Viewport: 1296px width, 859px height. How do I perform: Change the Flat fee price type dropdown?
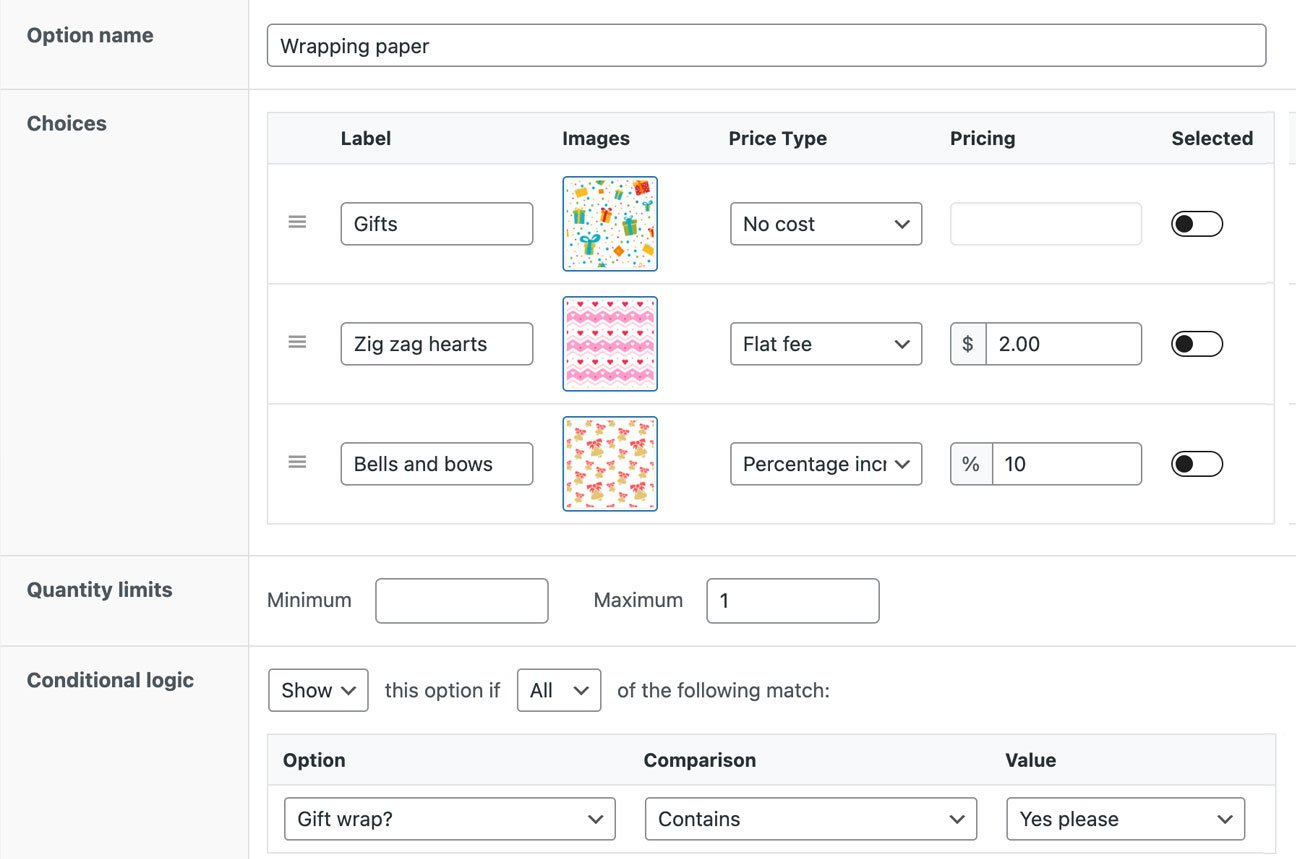(x=825, y=343)
